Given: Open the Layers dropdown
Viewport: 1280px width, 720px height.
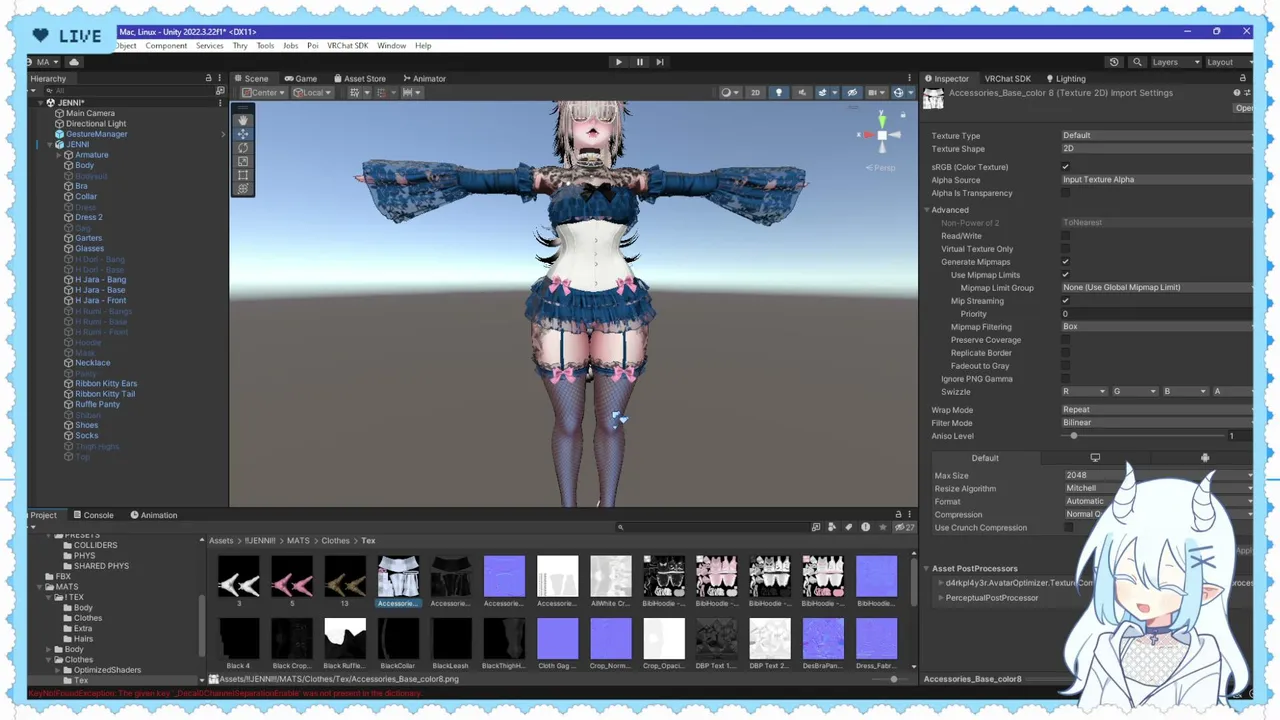Looking at the screenshot, I should coord(1176,62).
